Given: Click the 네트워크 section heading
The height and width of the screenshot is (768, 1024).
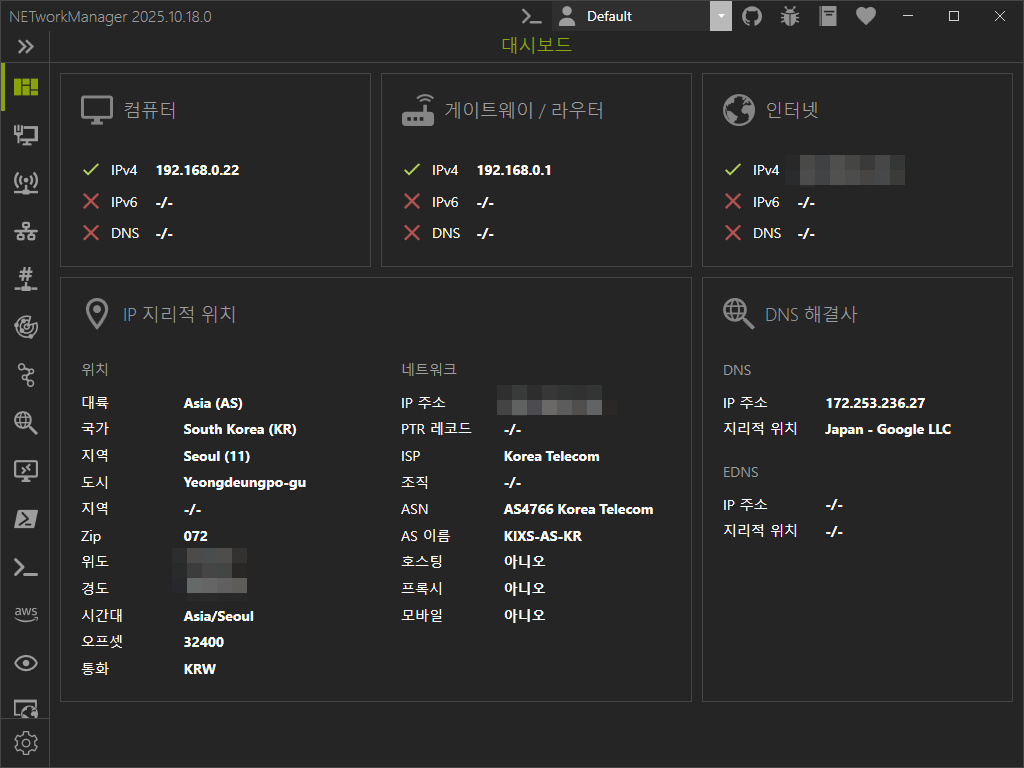Looking at the screenshot, I should [429, 370].
